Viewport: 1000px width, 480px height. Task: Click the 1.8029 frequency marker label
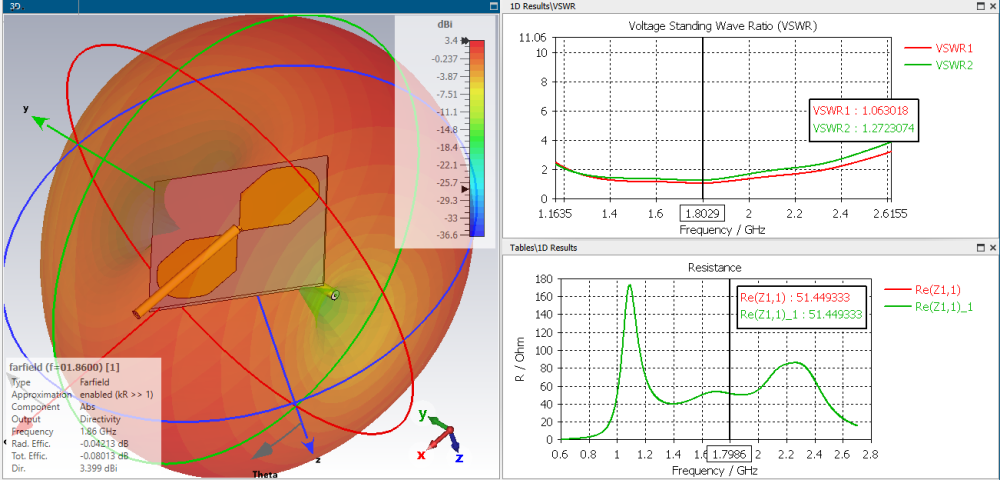(703, 213)
